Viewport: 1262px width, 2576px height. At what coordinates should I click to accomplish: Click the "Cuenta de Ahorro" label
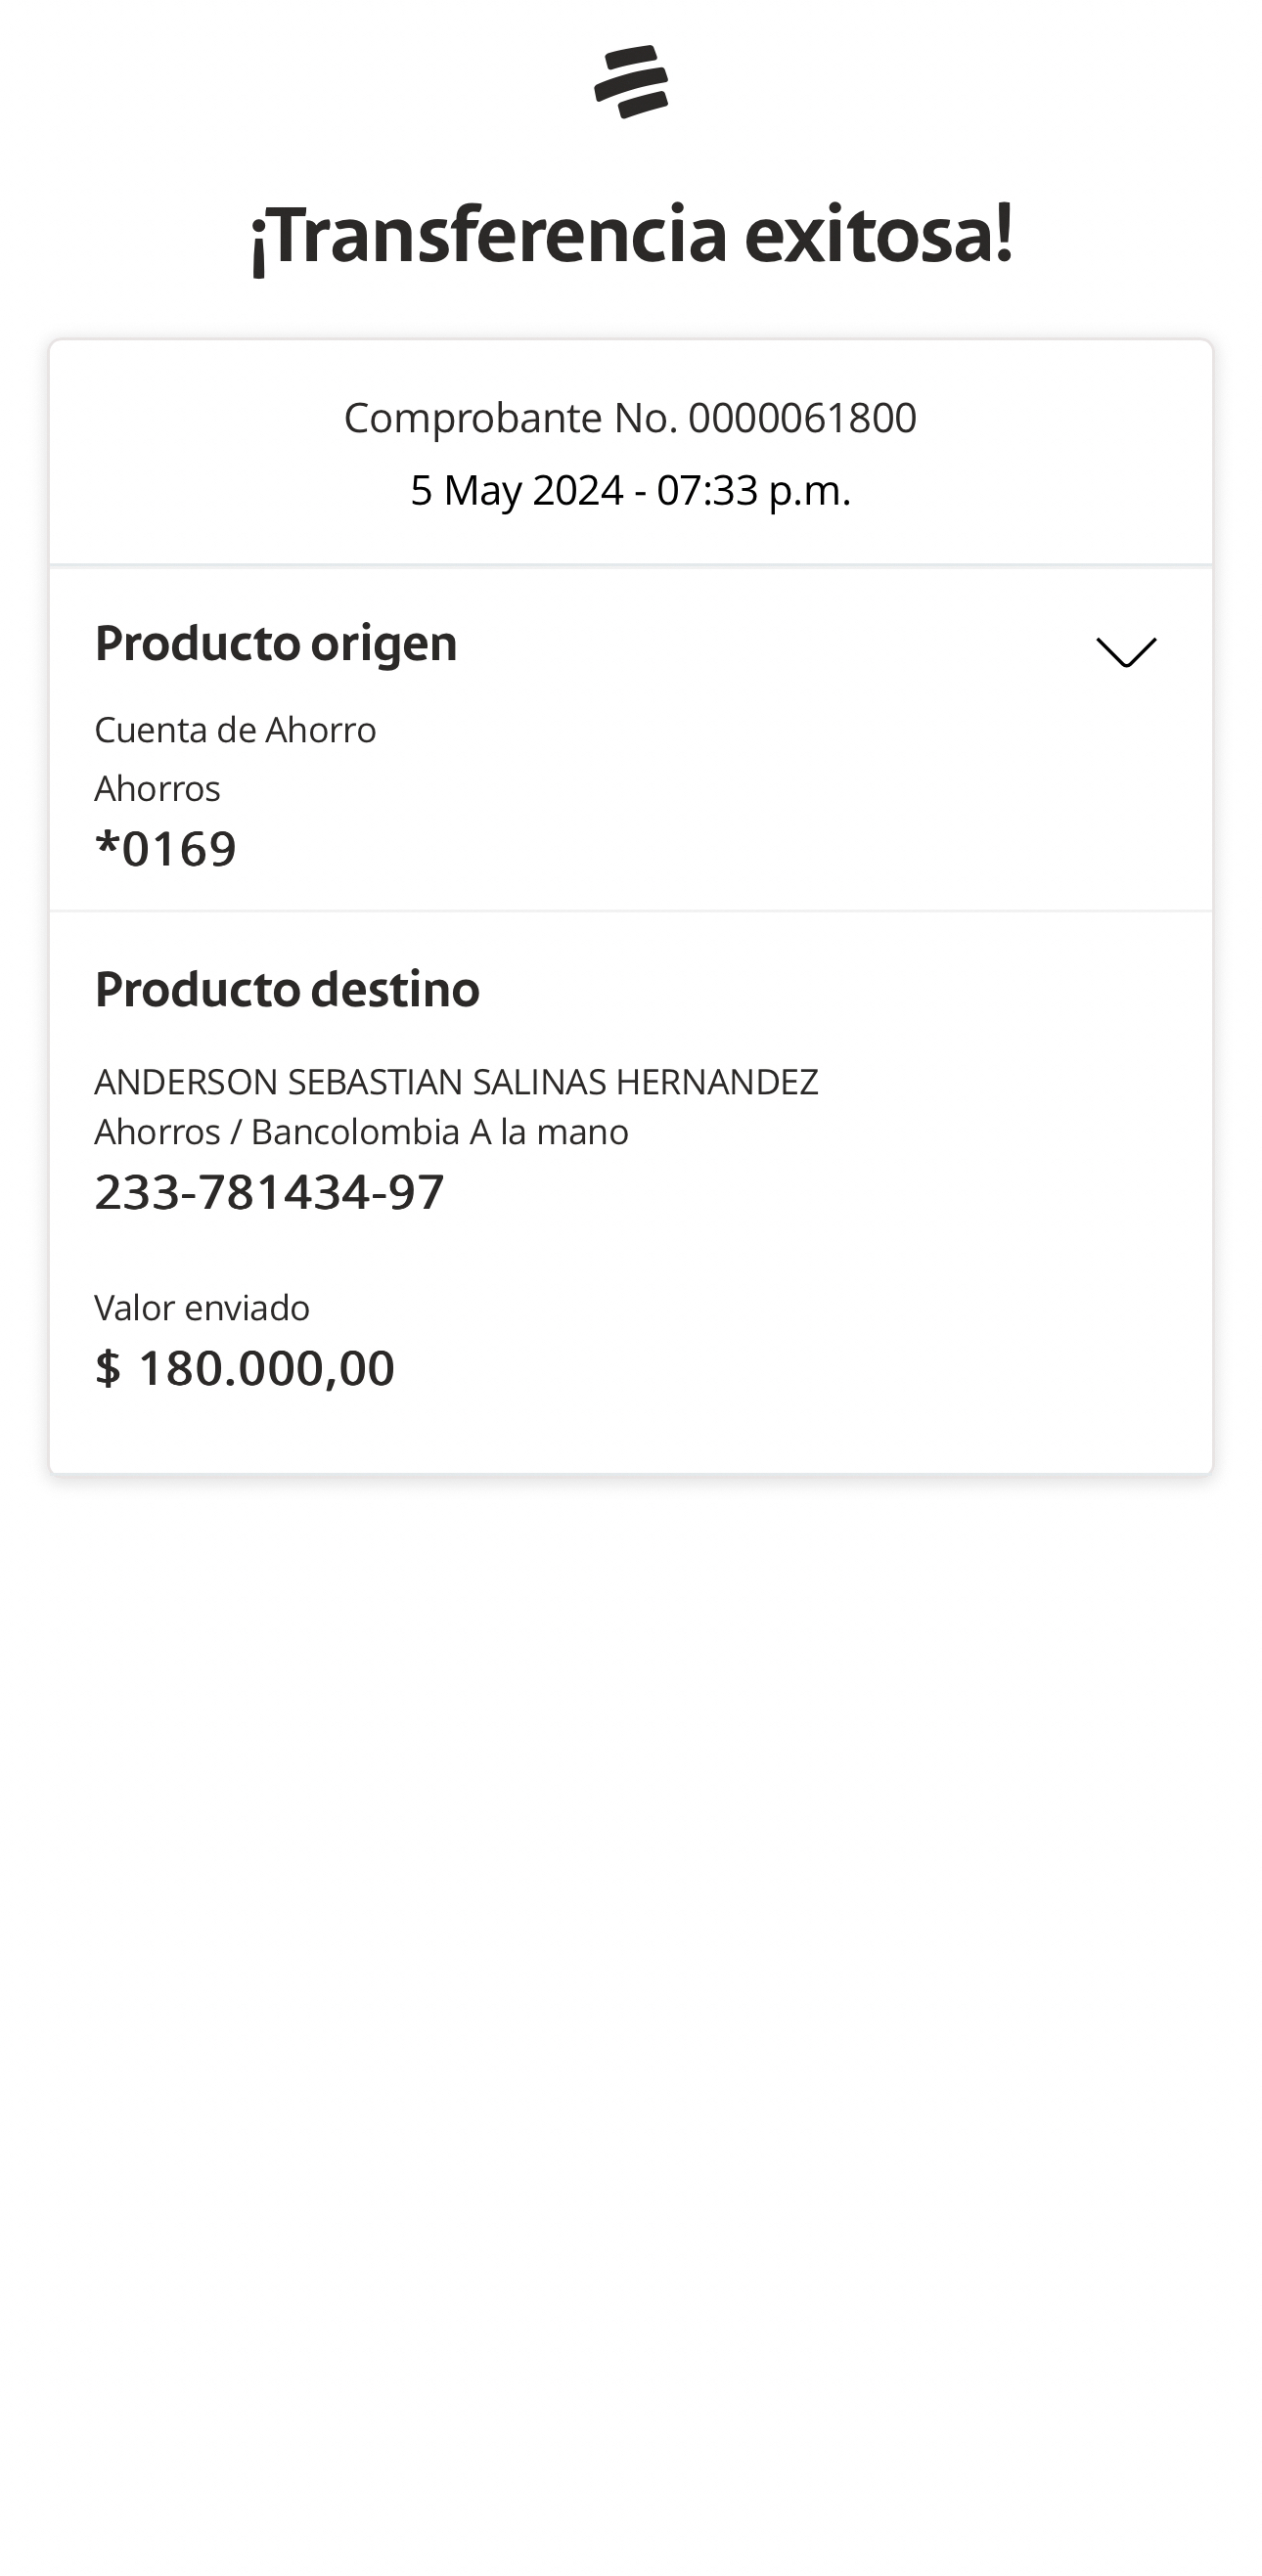[x=235, y=730]
